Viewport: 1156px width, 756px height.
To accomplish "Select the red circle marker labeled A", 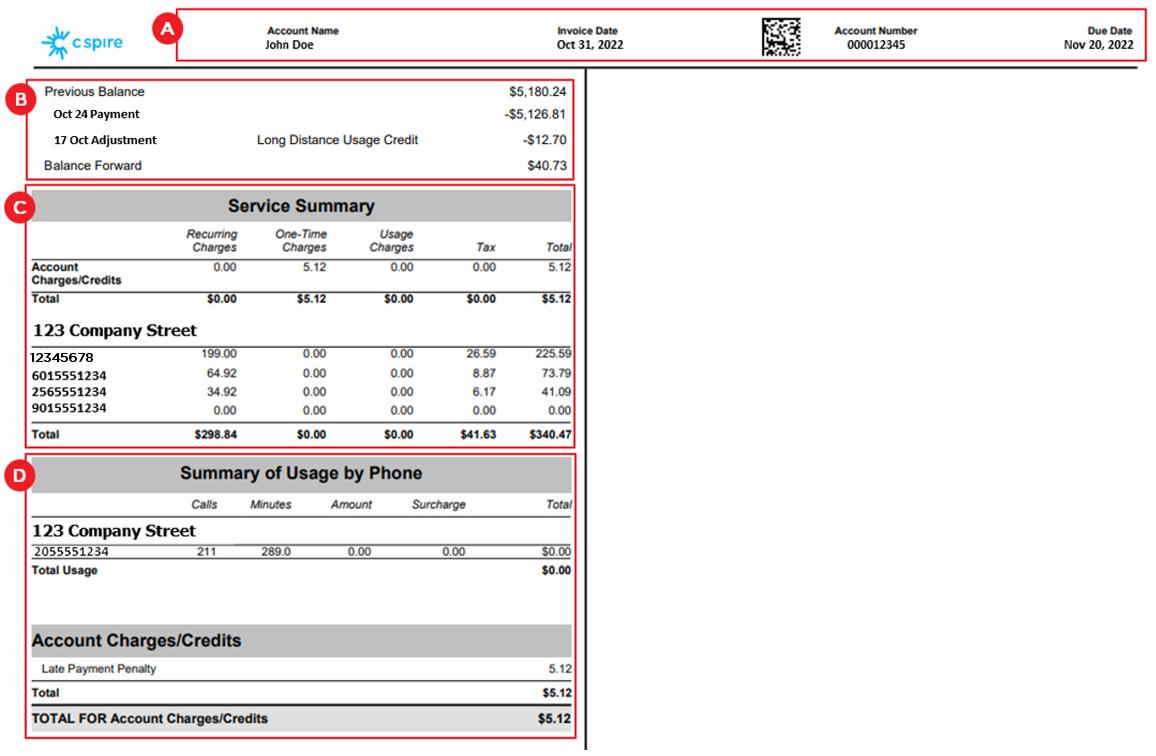I will tap(167, 30).
